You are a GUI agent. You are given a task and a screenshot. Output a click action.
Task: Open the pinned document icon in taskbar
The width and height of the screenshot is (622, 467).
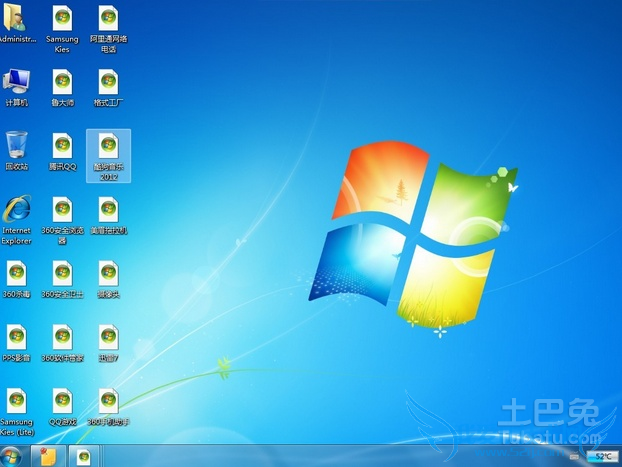84,457
